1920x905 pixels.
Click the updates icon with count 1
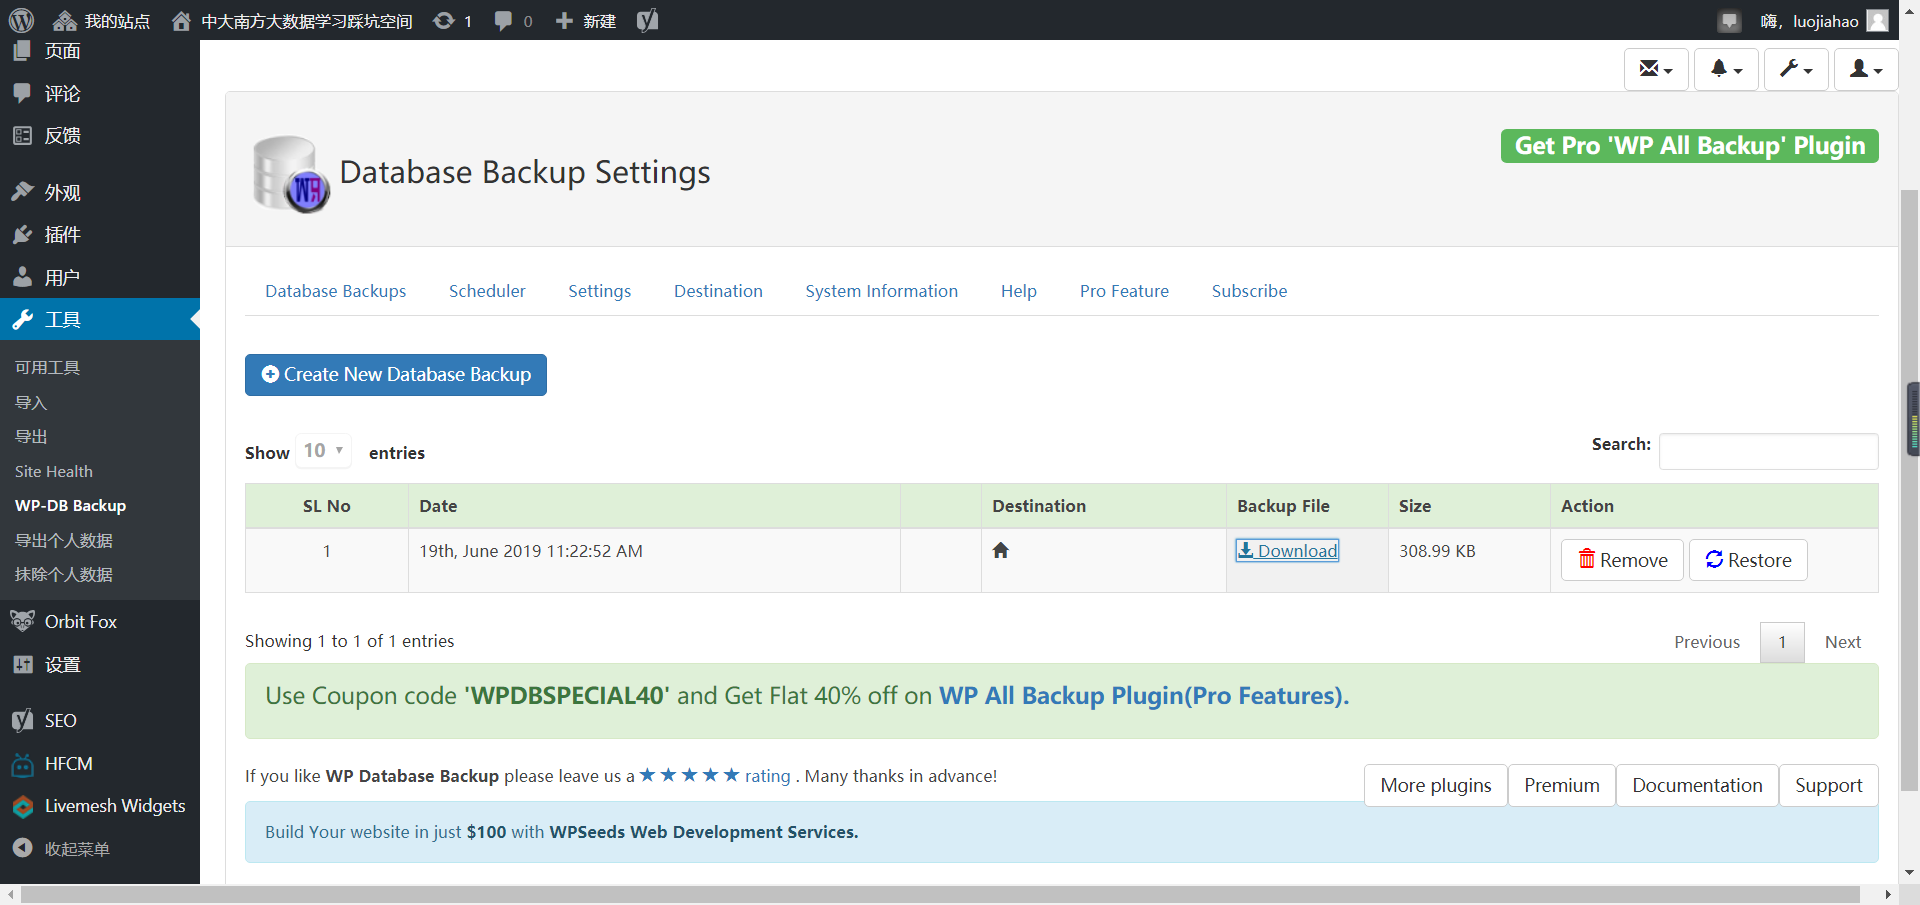[x=452, y=21]
